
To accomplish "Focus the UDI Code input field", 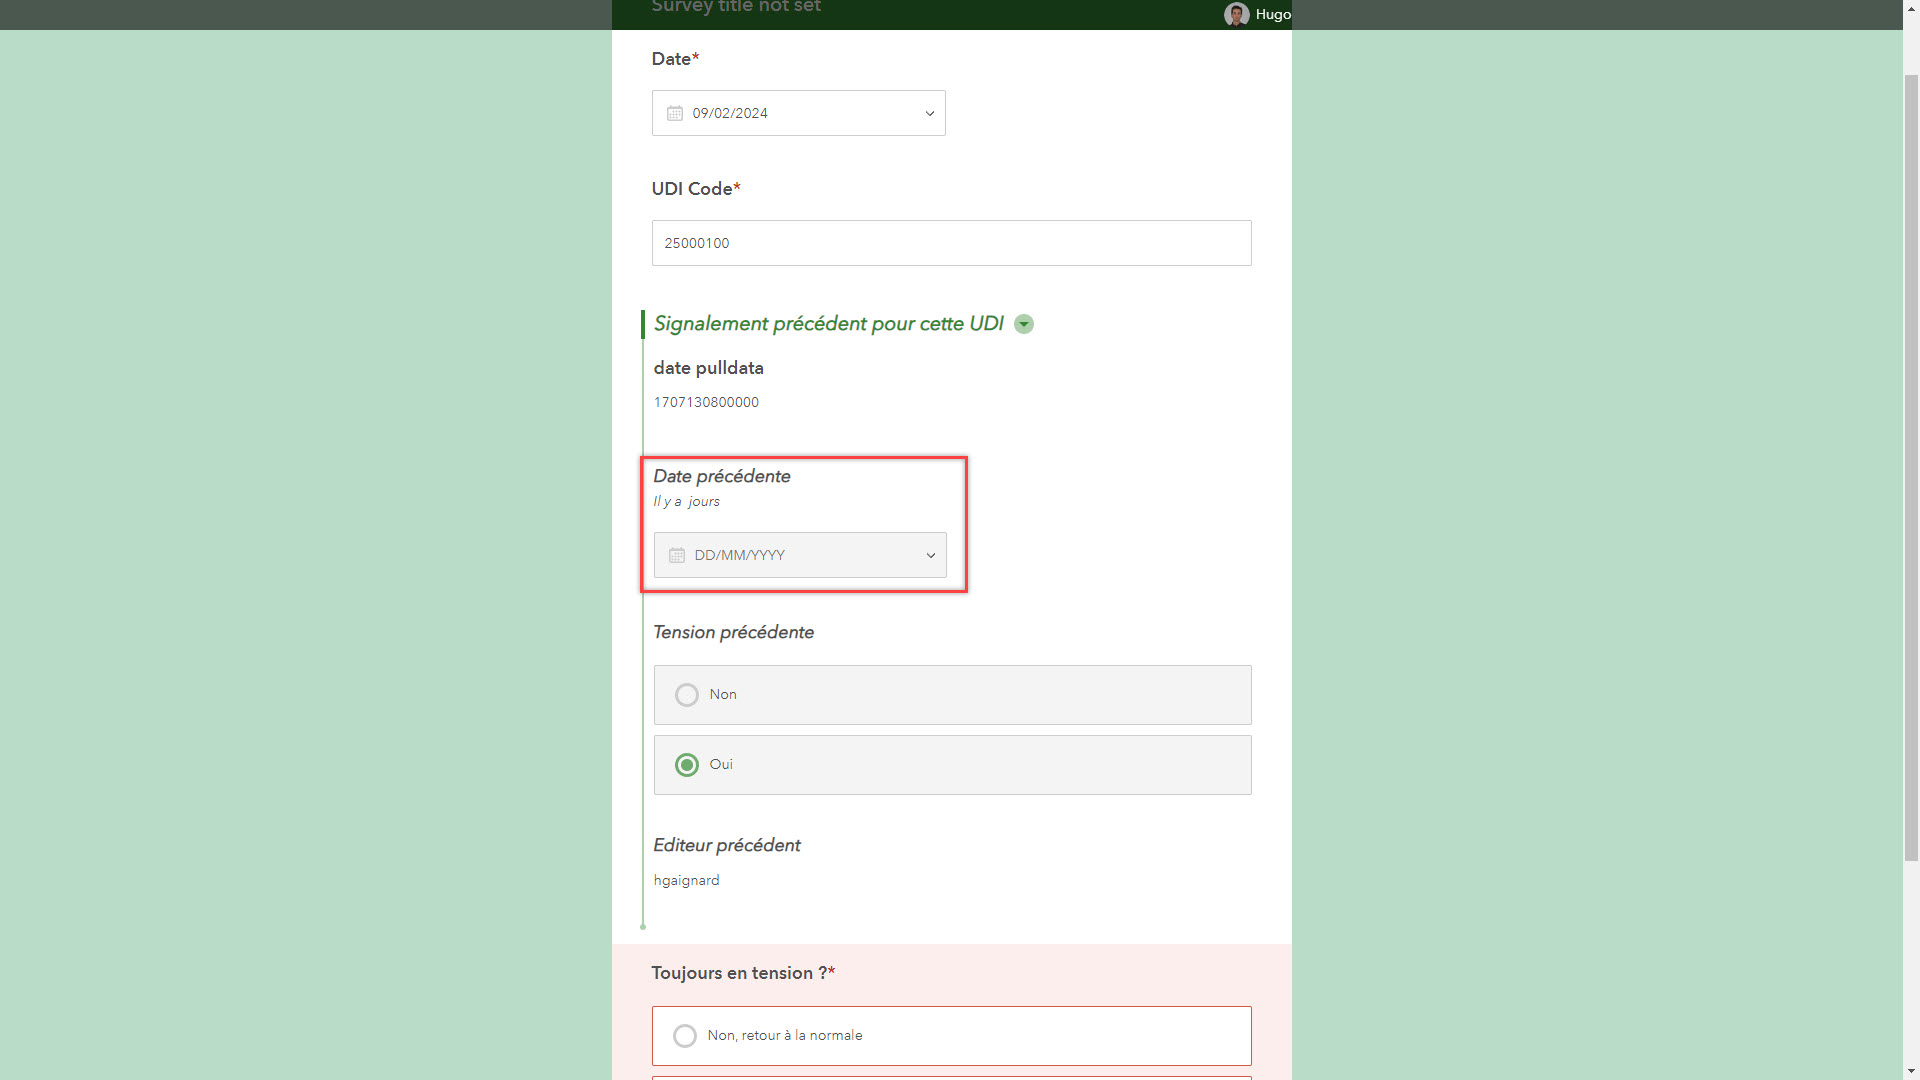I will [950, 243].
